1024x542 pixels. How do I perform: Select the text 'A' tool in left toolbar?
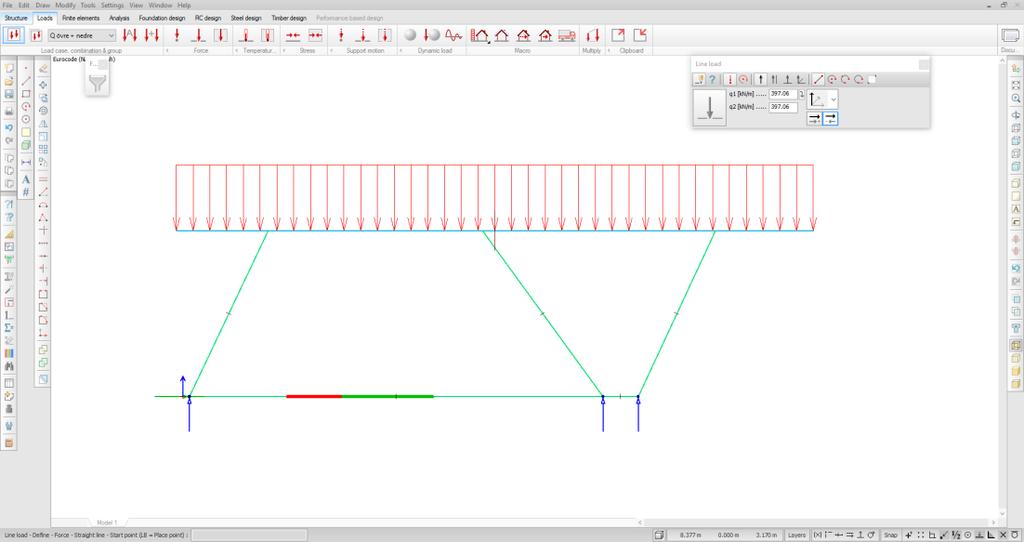tap(26, 179)
